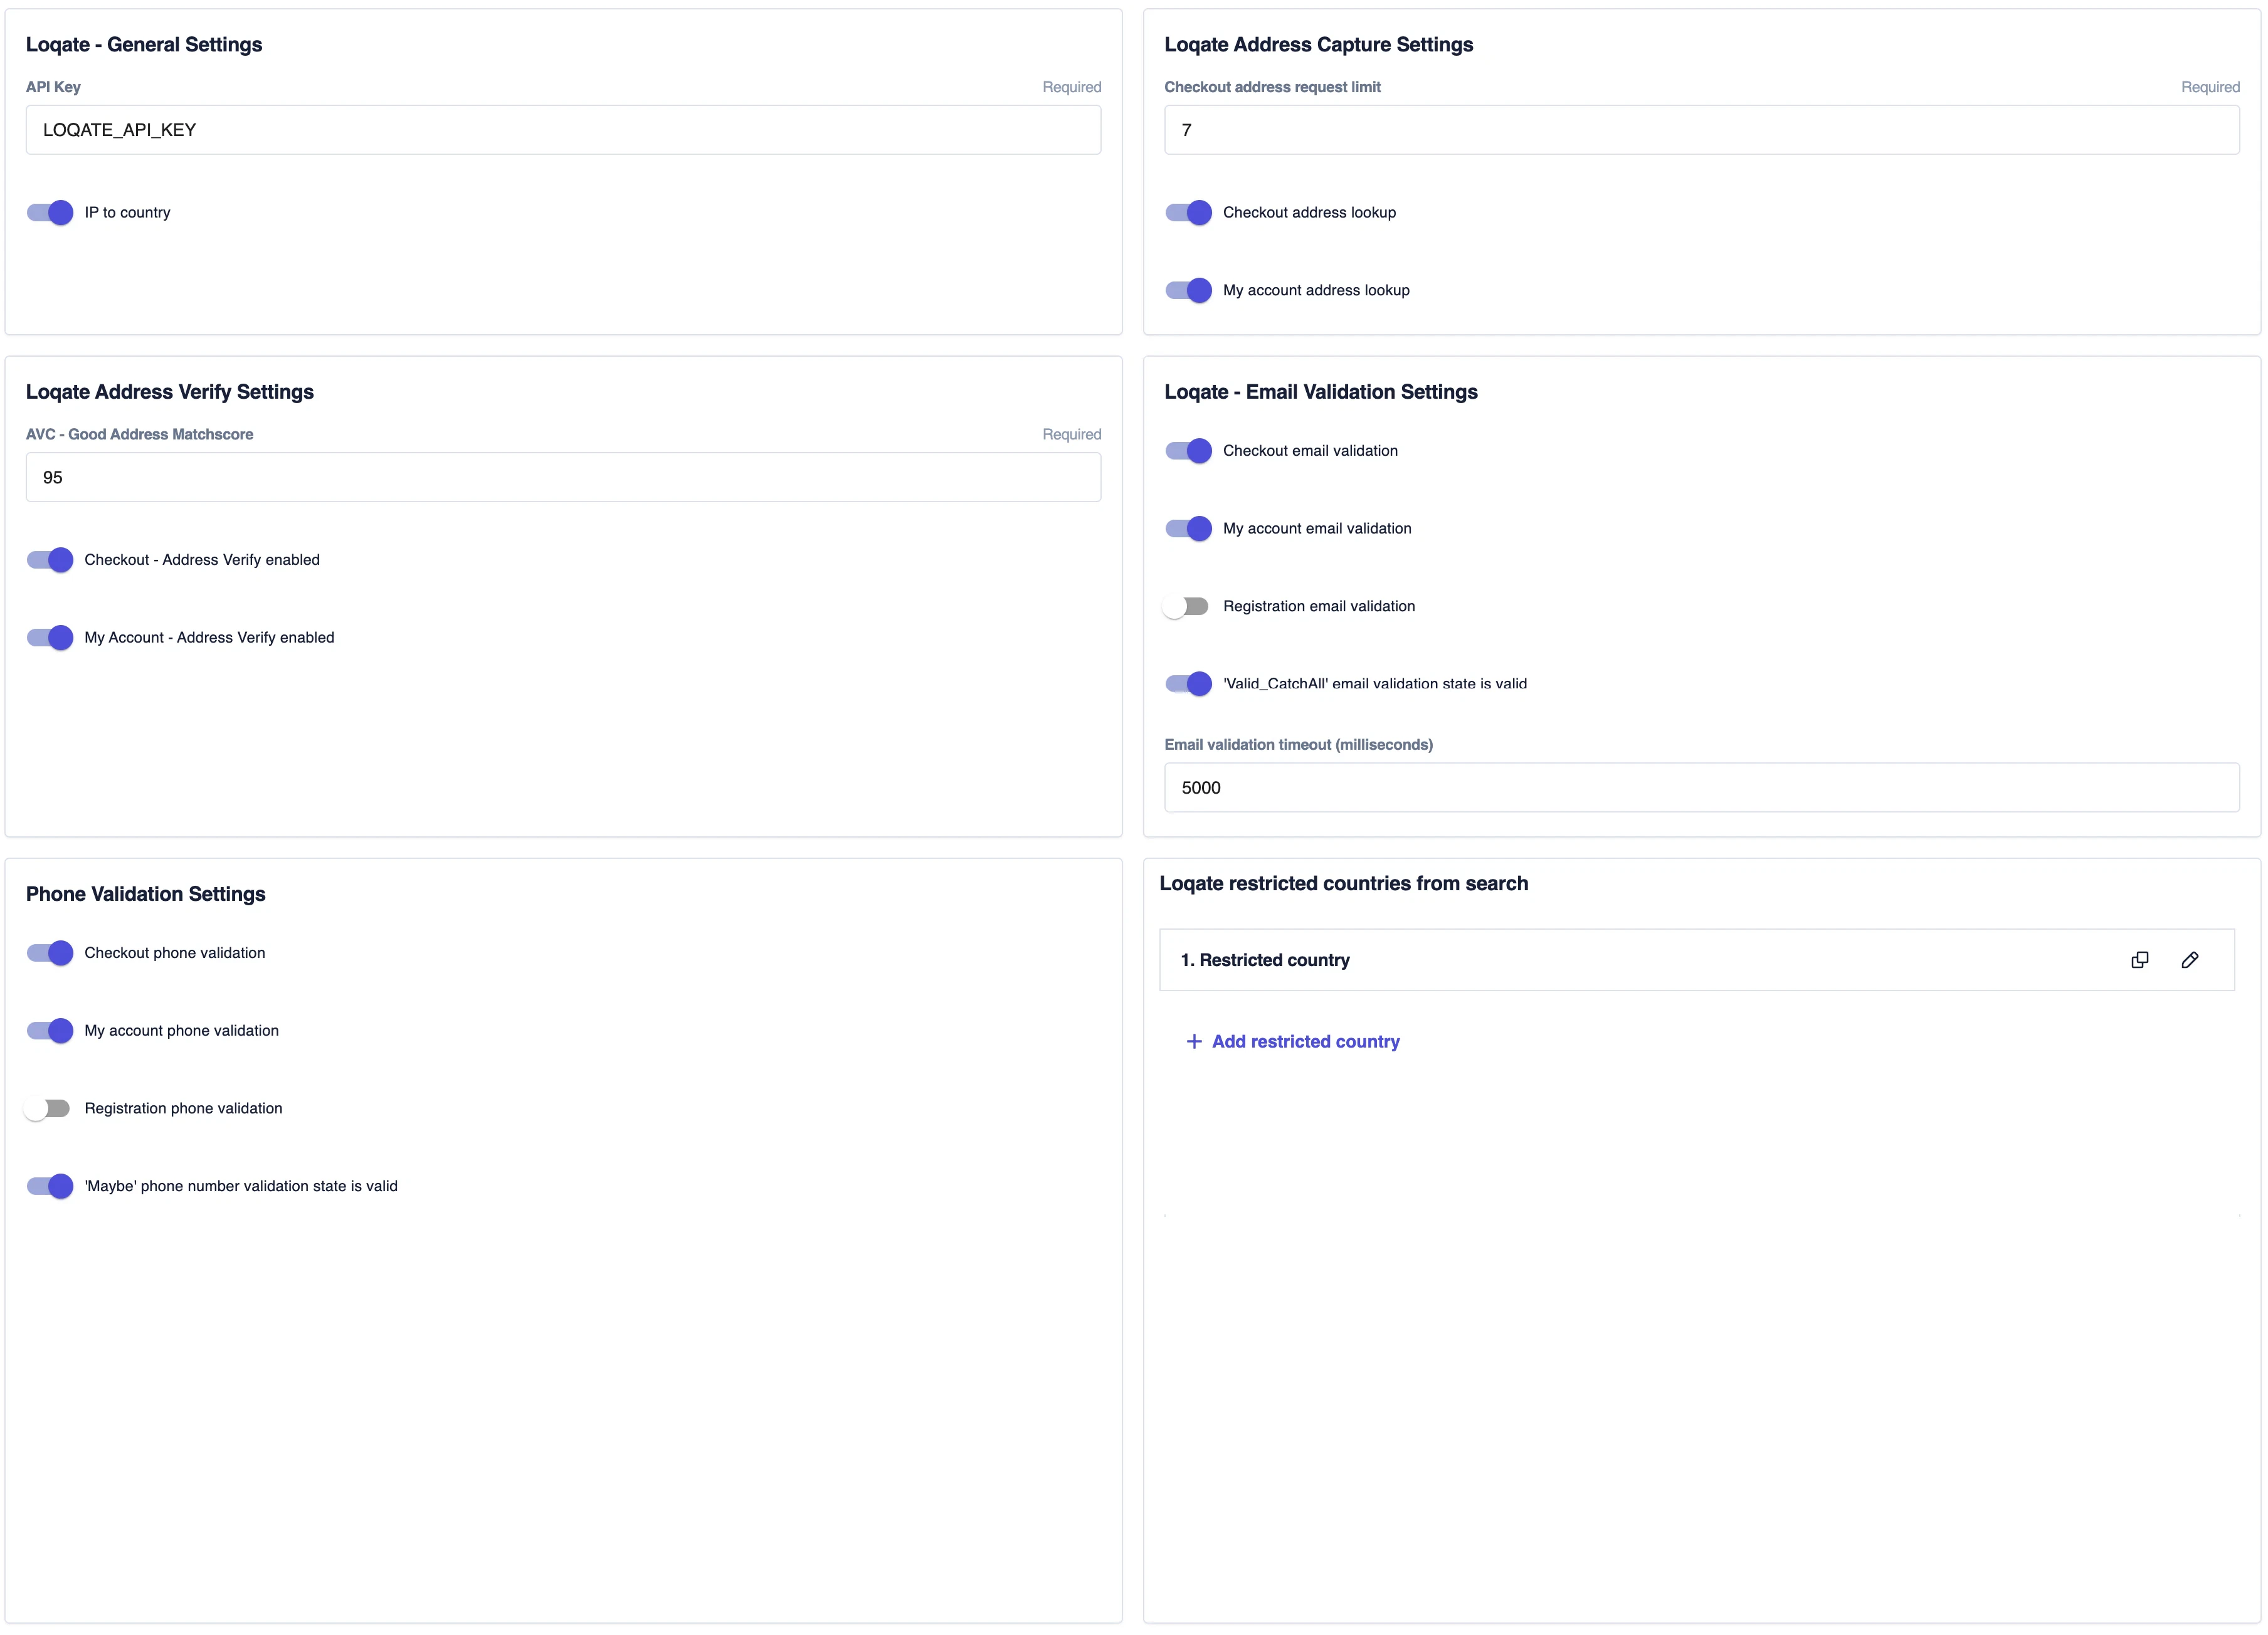Expand the 1. Restricted country row
This screenshot has height=1635, width=2268.
(1265, 960)
